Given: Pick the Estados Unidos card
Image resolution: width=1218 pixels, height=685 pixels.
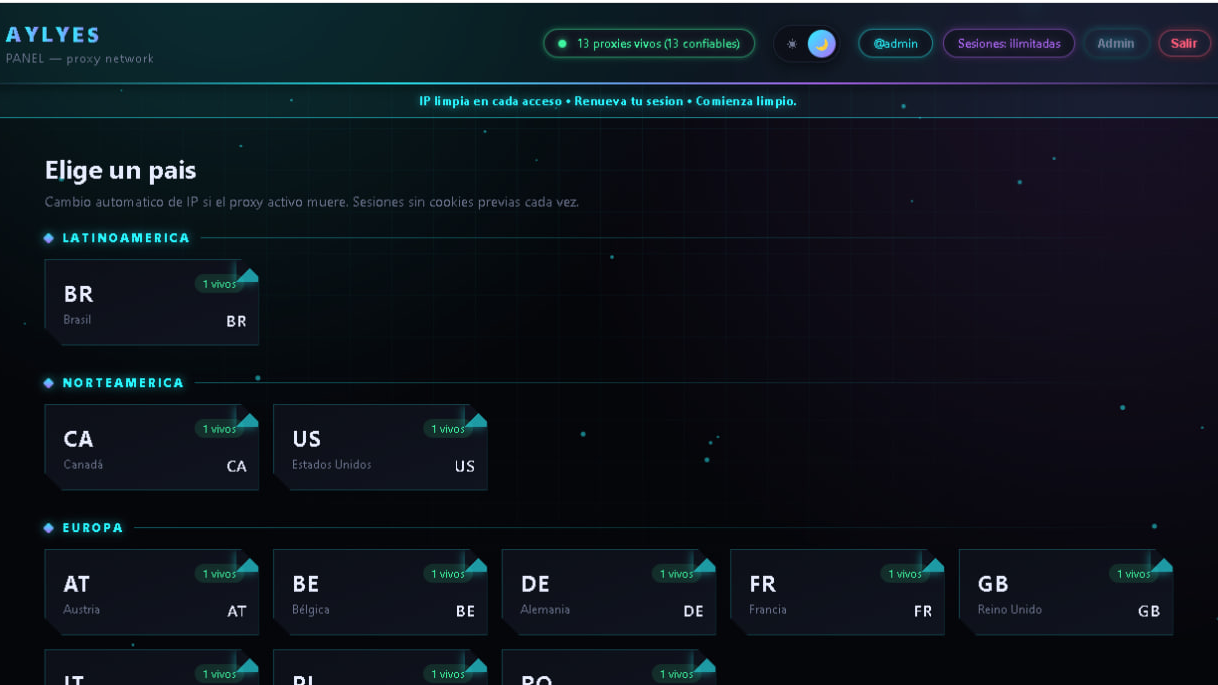Looking at the screenshot, I should pyautogui.click(x=380, y=447).
